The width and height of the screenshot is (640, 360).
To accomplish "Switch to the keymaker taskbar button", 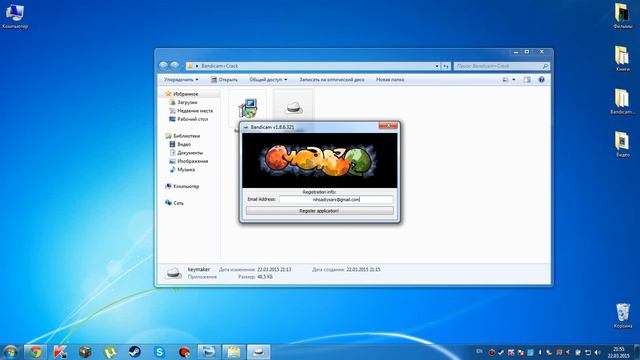I will 258,352.
